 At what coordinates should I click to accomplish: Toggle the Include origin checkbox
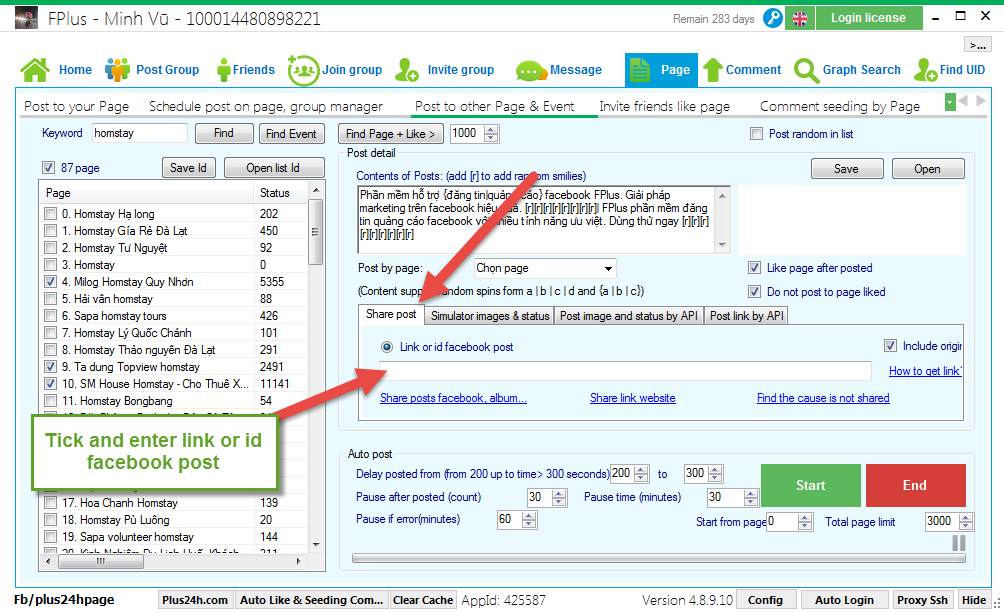tap(890, 346)
